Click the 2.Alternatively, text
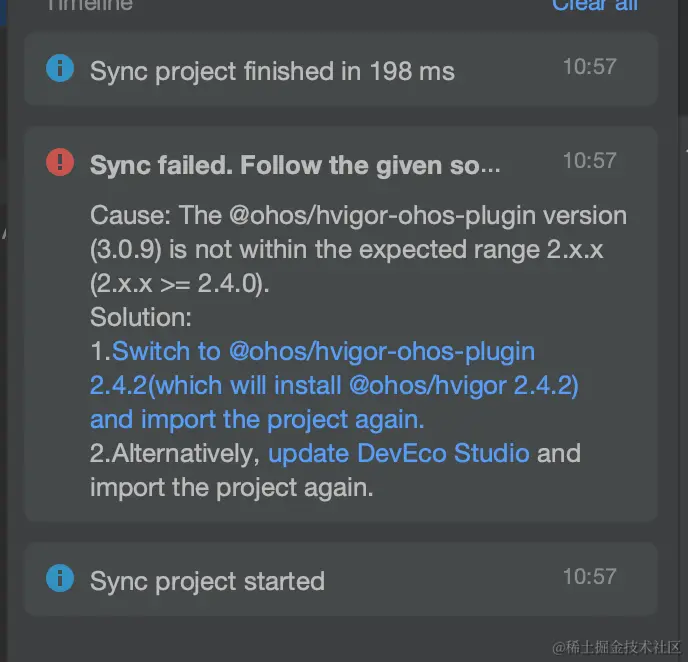The width and height of the screenshot is (688, 662). click(x=176, y=453)
